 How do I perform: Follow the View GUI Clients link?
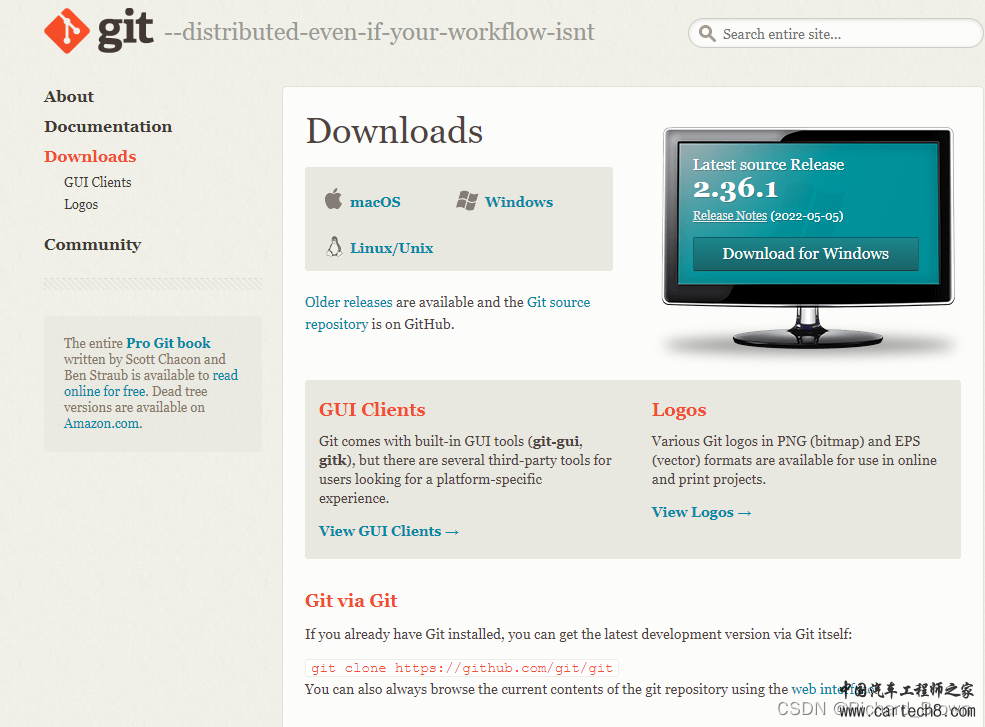click(x=389, y=531)
